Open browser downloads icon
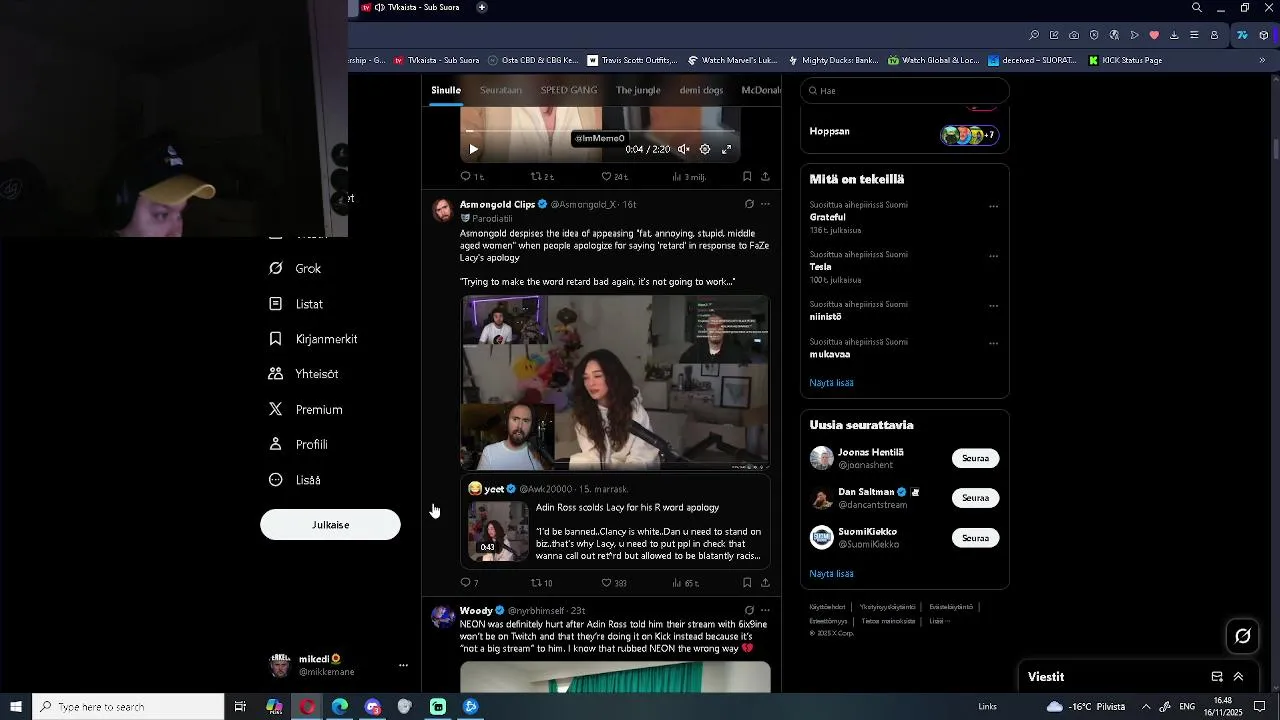 click(1174, 35)
